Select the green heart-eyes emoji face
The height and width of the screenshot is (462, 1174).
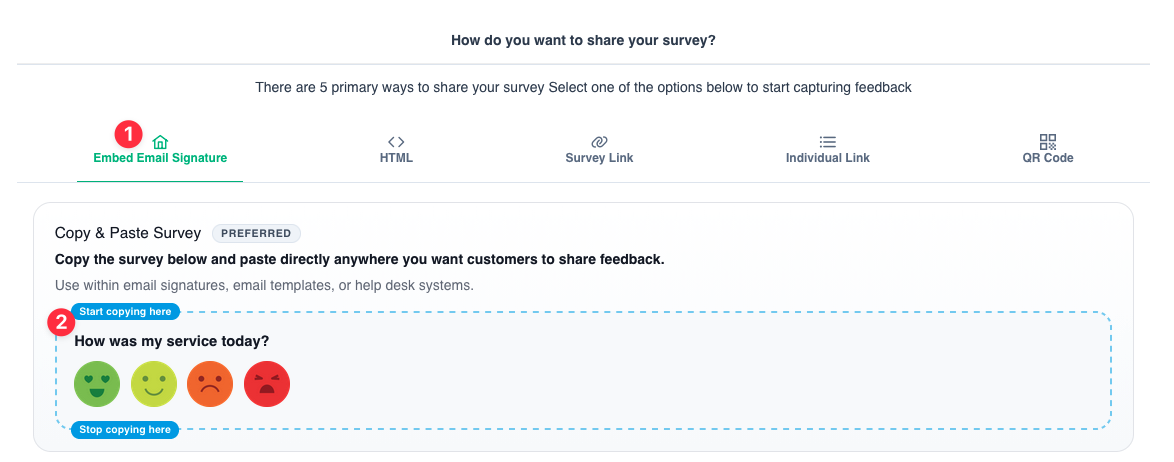[97, 384]
